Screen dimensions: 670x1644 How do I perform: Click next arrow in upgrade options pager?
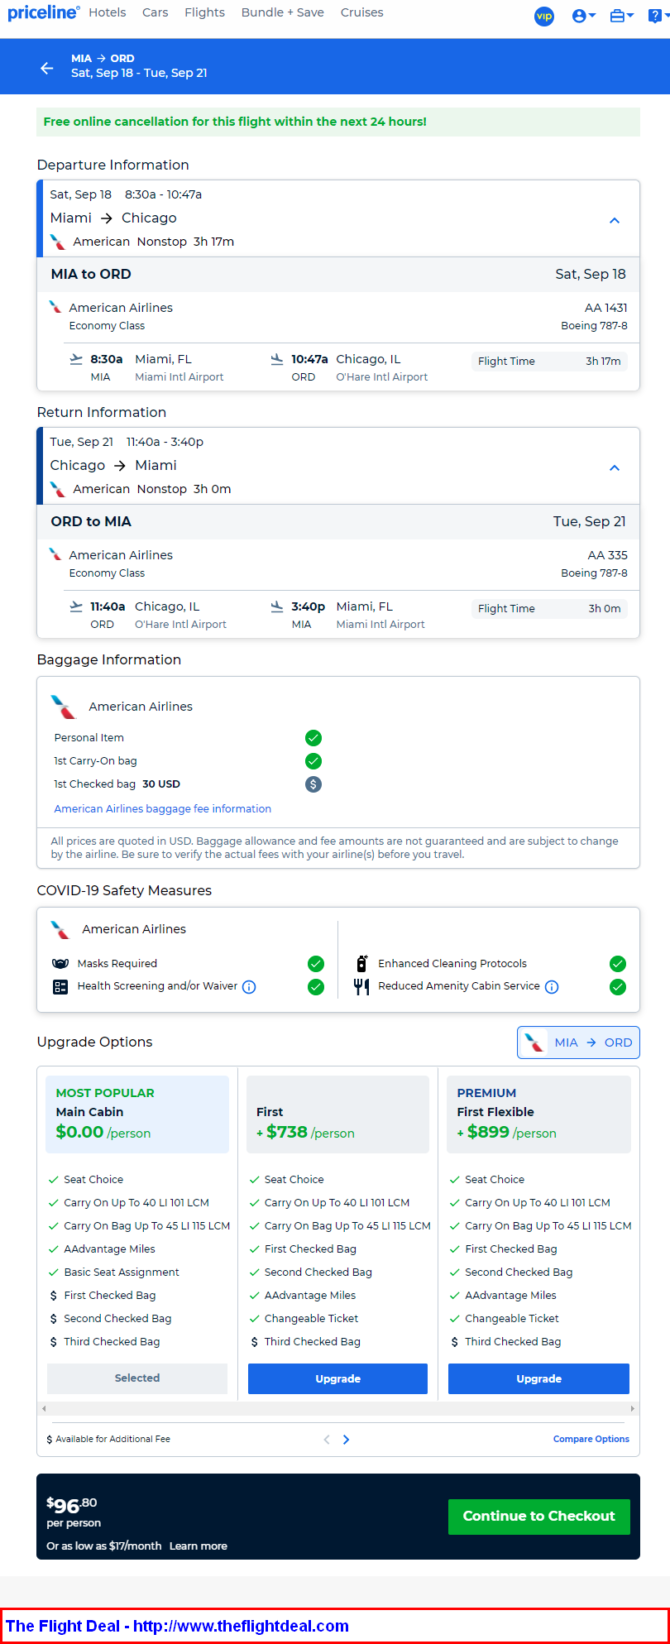pyautogui.click(x=346, y=1440)
